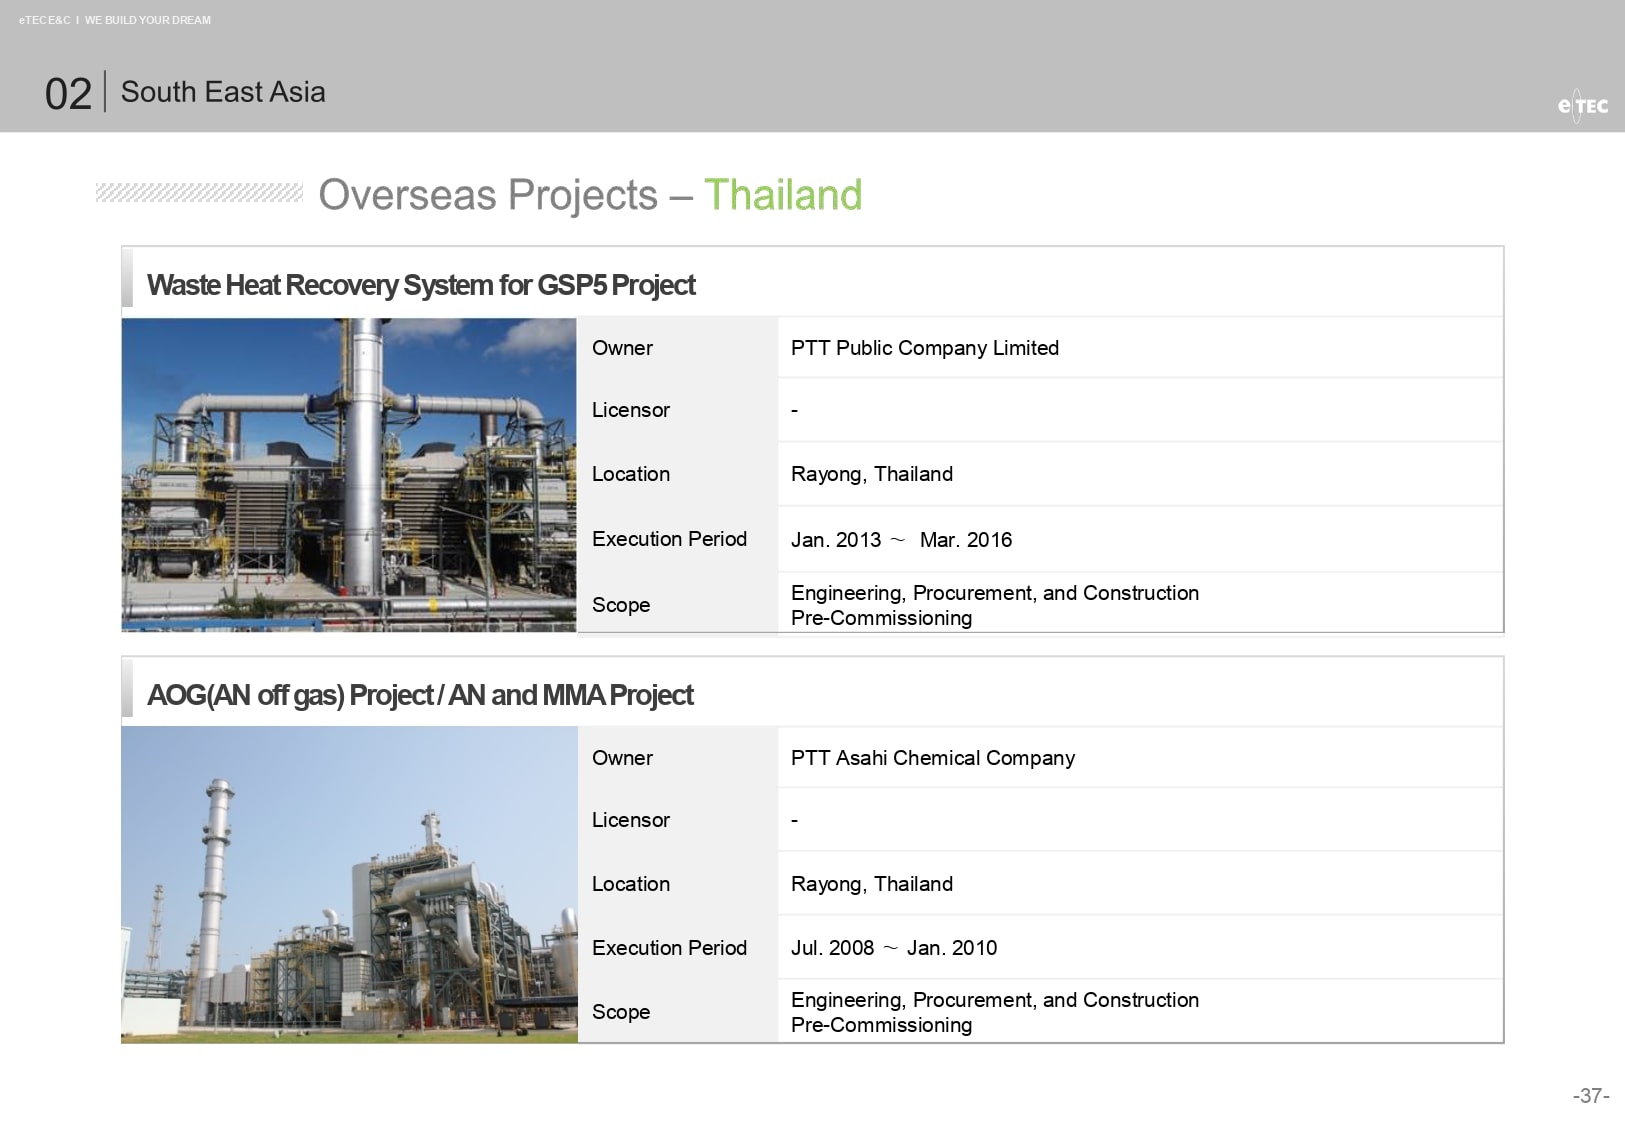Select the AOG plant photo
The image size is (1625, 1125).
click(x=349, y=885)
